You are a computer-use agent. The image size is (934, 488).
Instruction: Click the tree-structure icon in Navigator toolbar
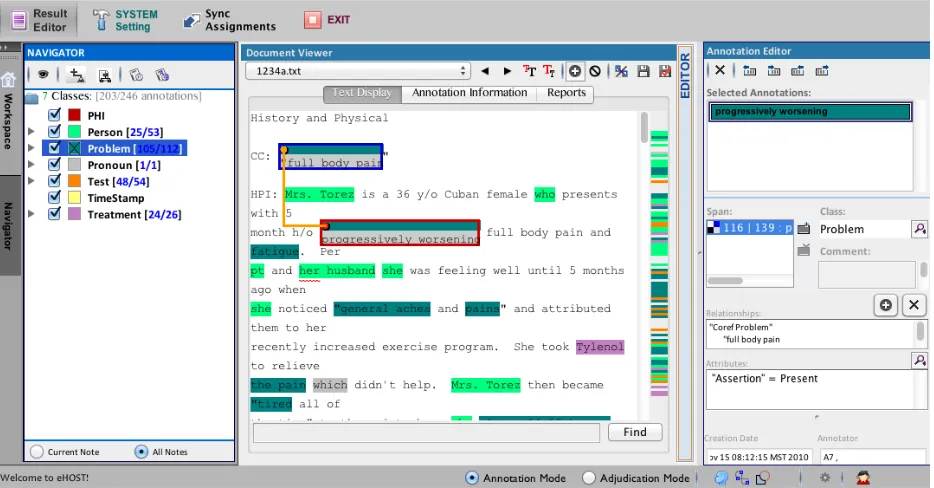click(x=105, y=75)
